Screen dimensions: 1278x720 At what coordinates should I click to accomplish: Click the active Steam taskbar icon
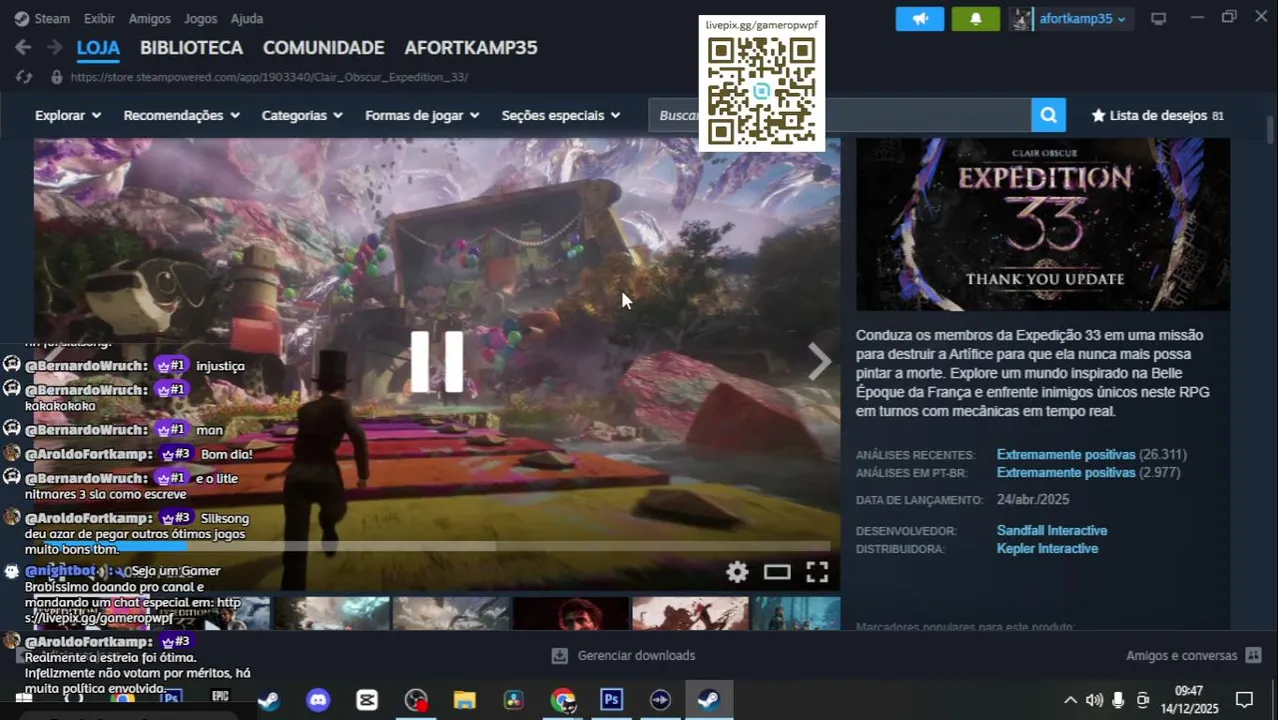point(709,700)
